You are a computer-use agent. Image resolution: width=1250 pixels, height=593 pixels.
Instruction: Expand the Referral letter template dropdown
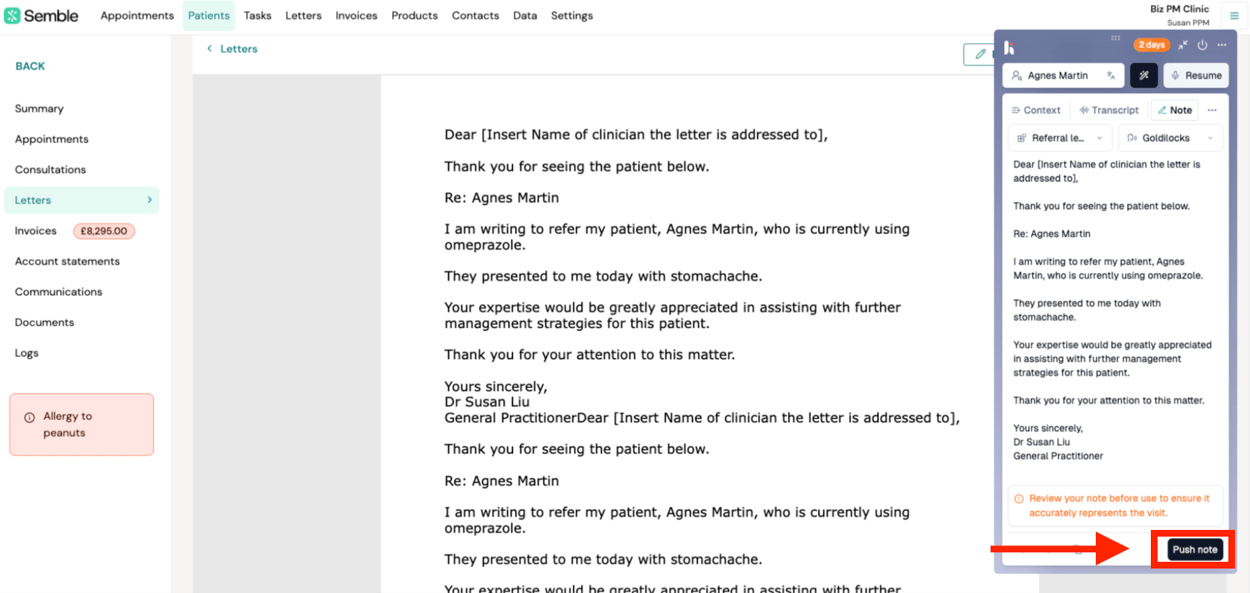click(x=1060, y=138)
